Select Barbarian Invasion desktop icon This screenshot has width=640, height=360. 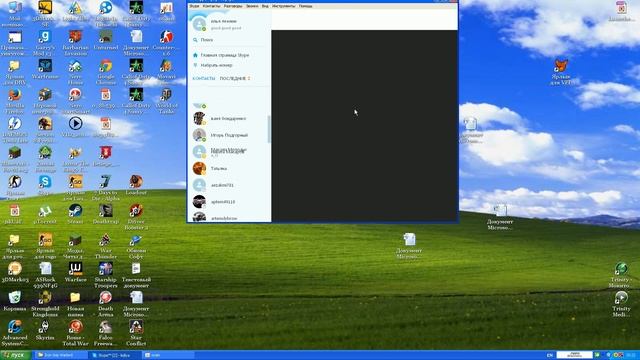point(76,42)
